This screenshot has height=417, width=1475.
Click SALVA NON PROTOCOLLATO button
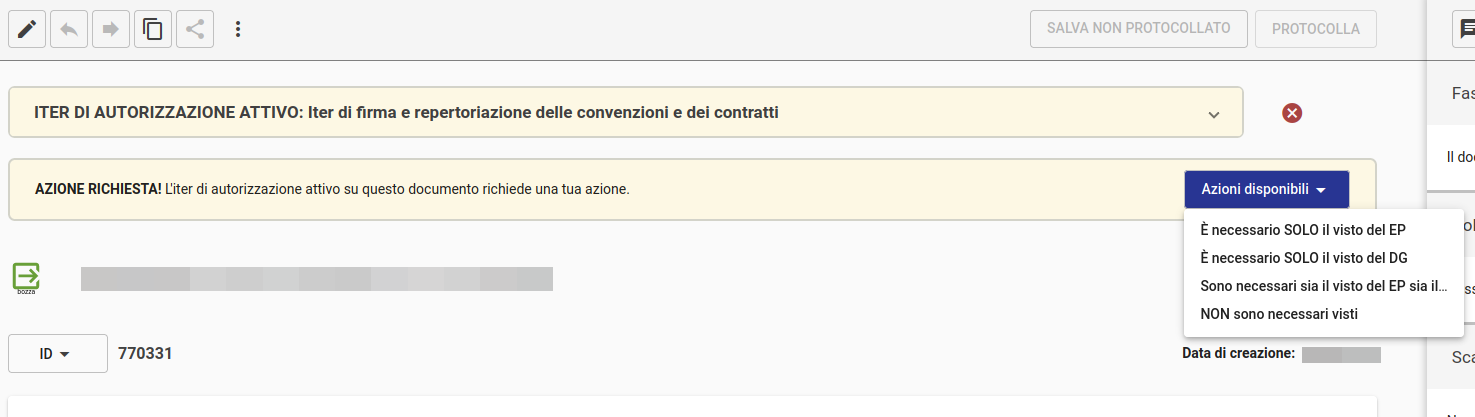(1138, 29)
